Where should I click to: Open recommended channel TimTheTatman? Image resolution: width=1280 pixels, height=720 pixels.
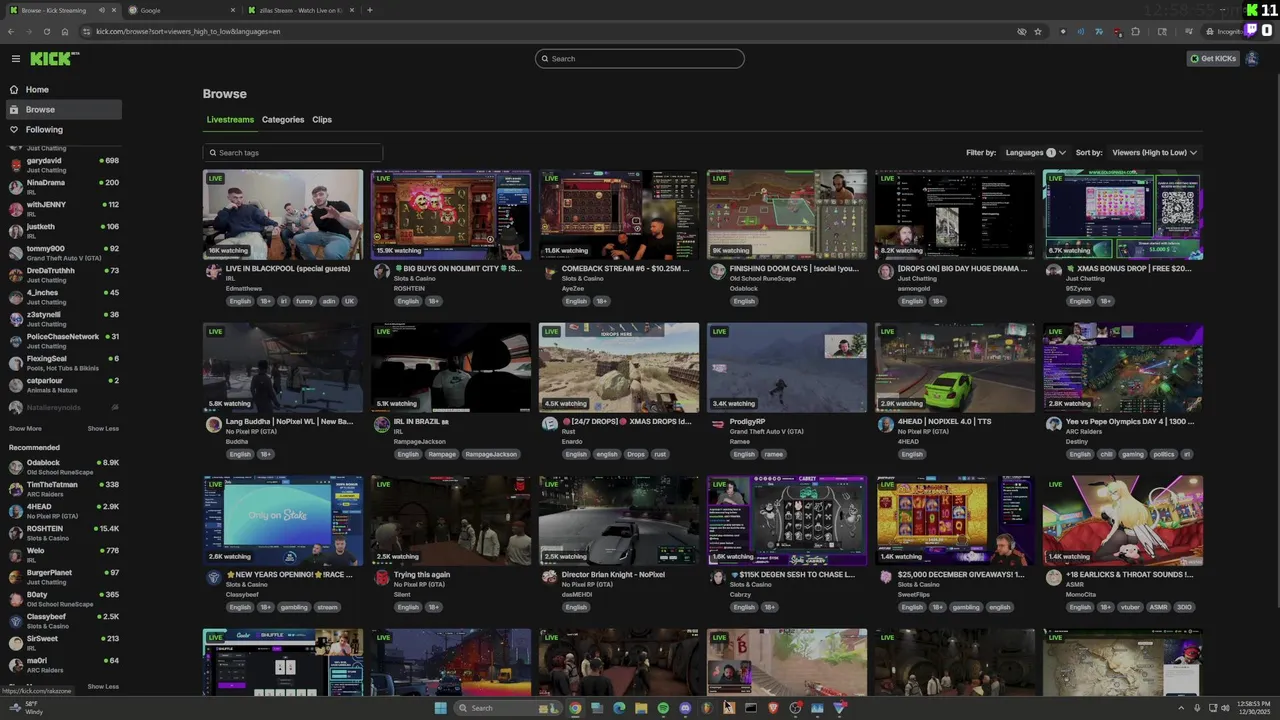pos(63,489)
